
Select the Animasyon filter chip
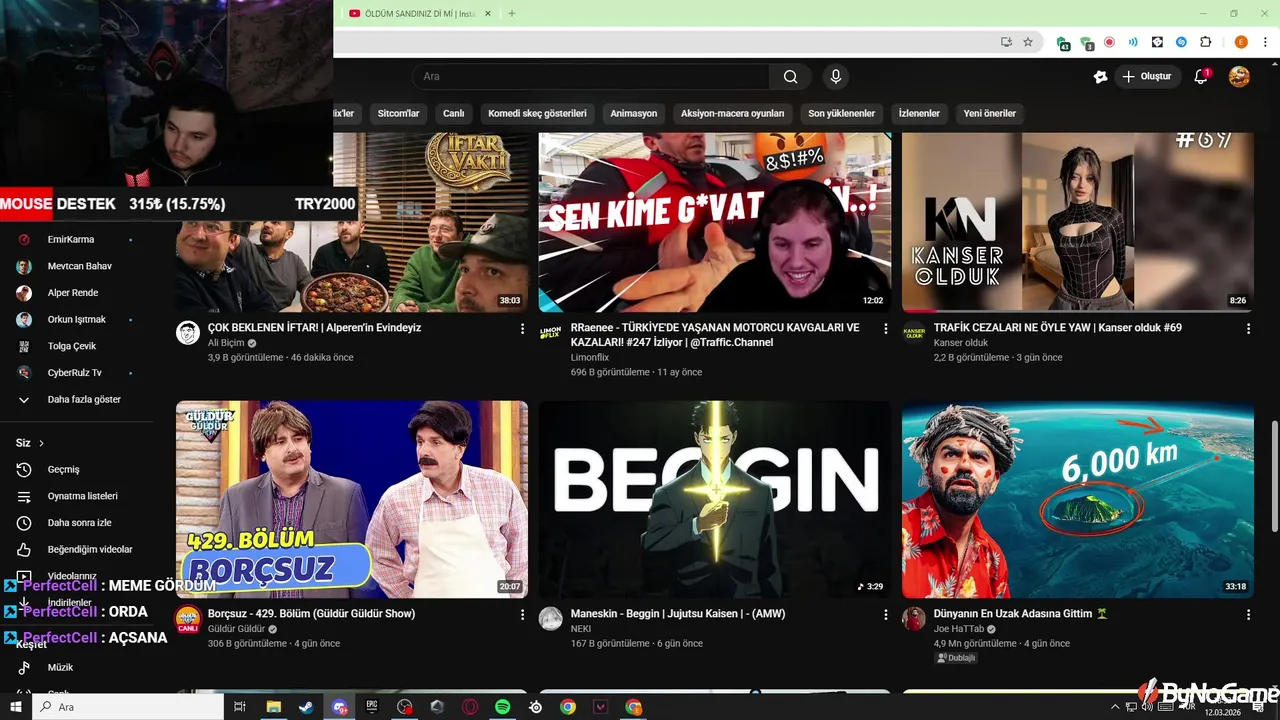(x=634, y=113)
